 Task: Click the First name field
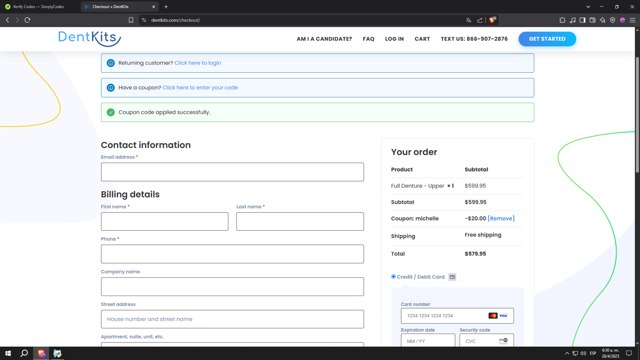164,221
